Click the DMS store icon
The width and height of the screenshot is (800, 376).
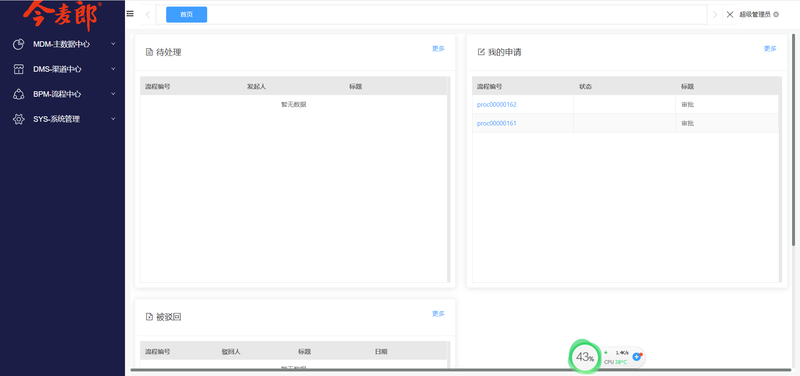(18, 69)
